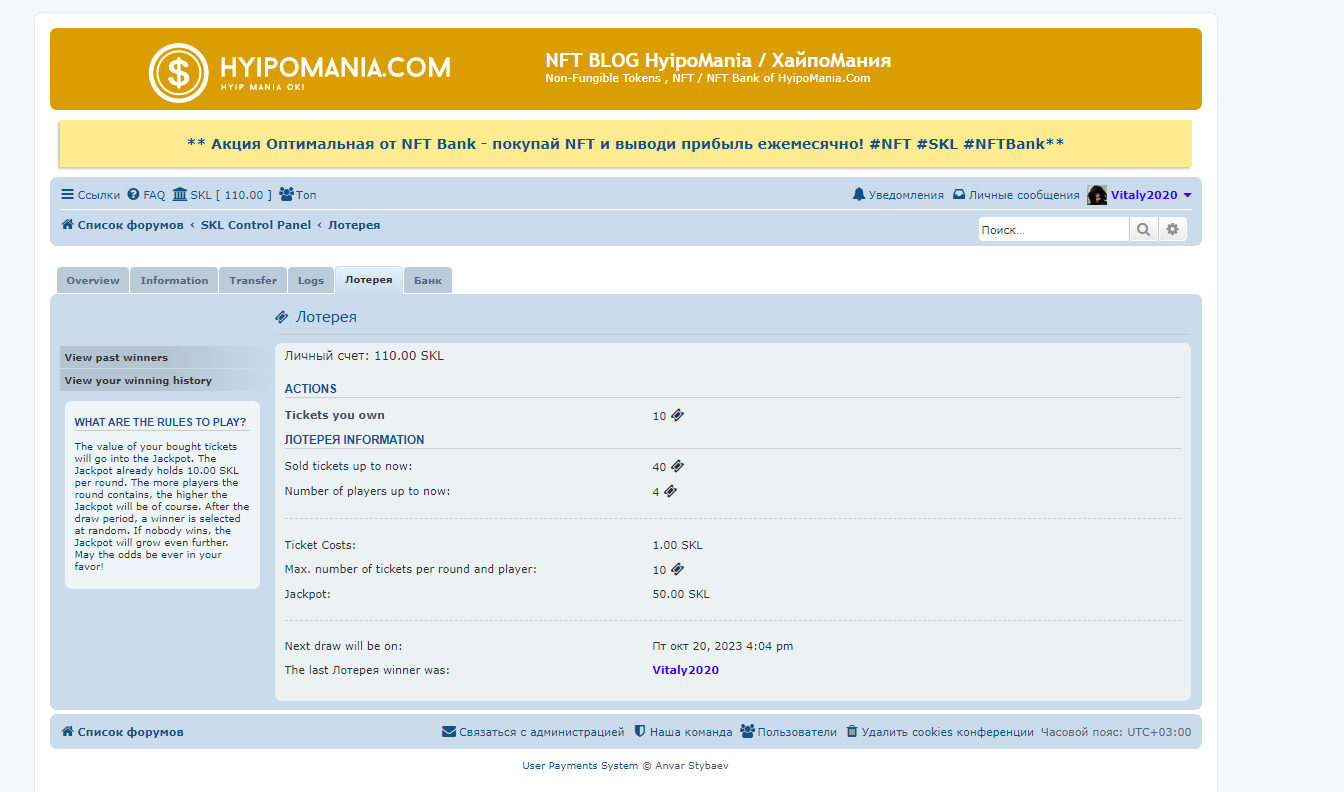
Task: Switch to the Overview tab
Action: (93, 281)
